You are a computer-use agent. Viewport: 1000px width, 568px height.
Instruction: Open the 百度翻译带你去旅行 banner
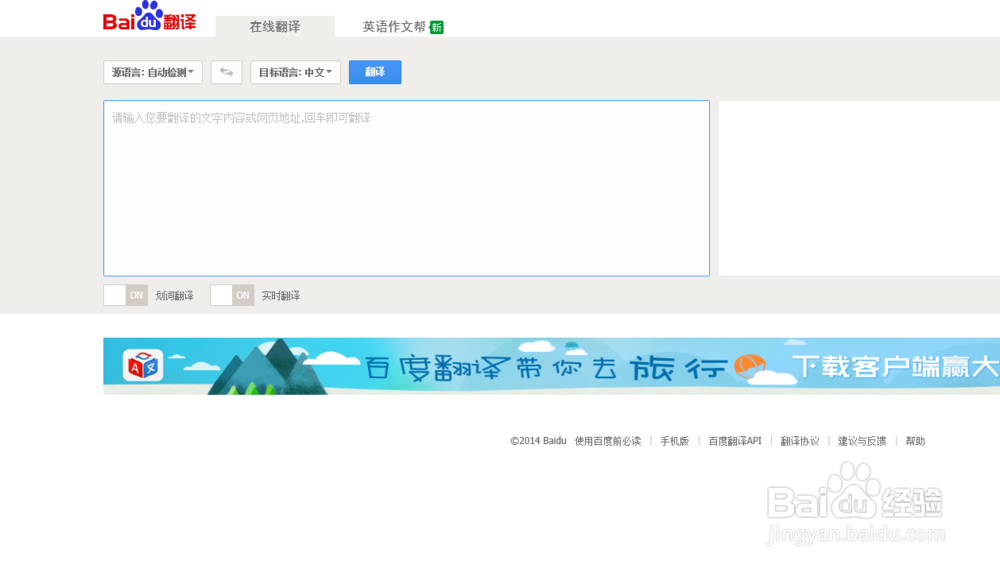point(552,366)
